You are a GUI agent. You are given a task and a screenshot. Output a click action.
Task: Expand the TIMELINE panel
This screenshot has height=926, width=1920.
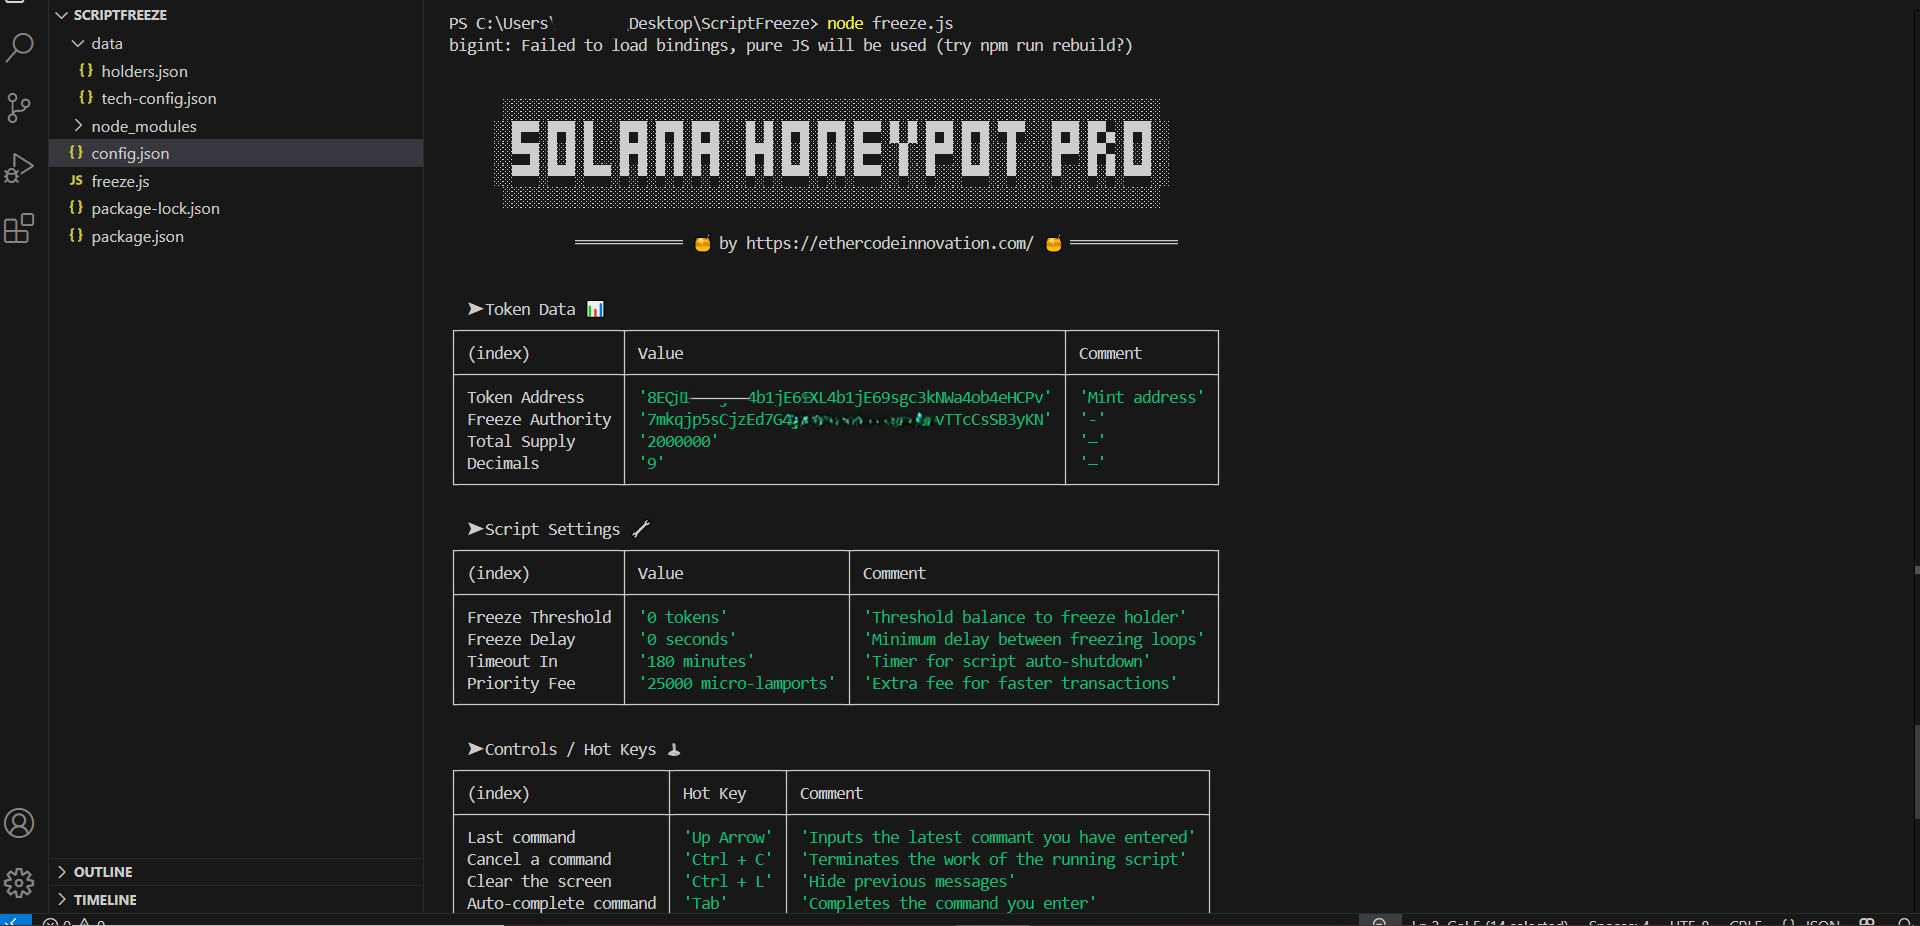click(62, 900)
